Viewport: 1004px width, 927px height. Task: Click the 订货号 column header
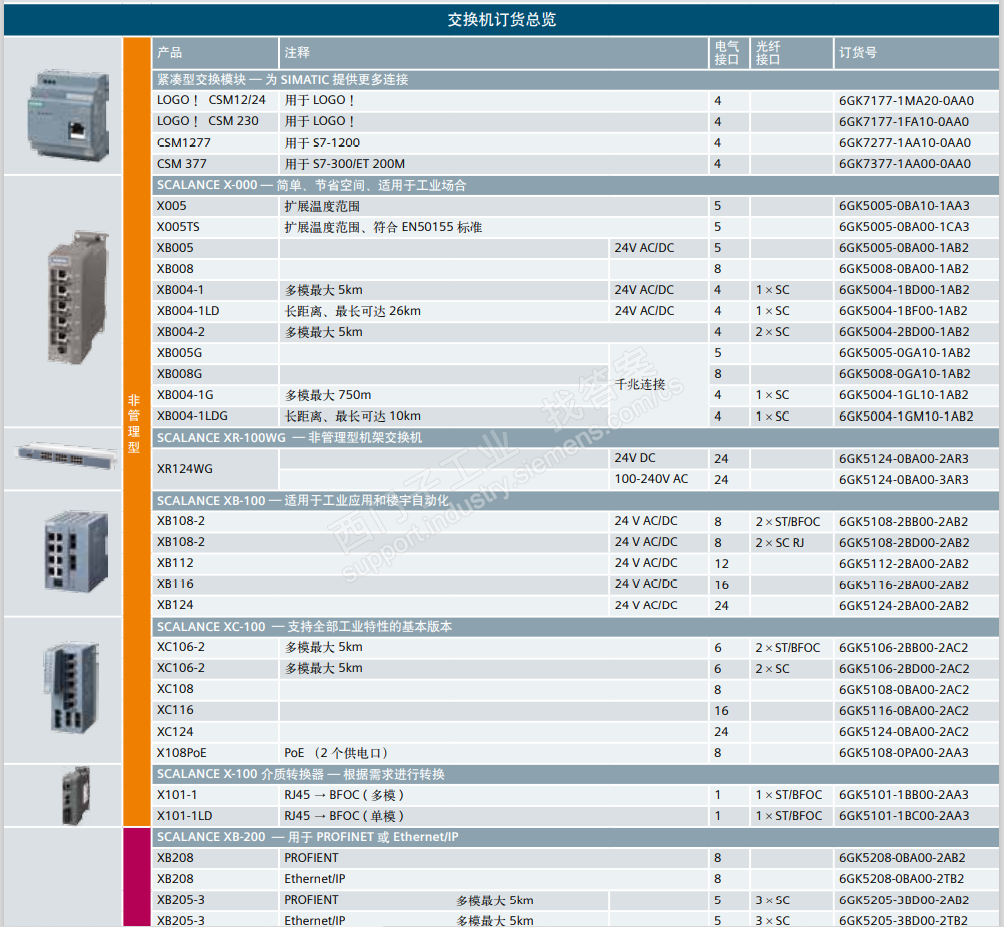[x=916, y=52]
